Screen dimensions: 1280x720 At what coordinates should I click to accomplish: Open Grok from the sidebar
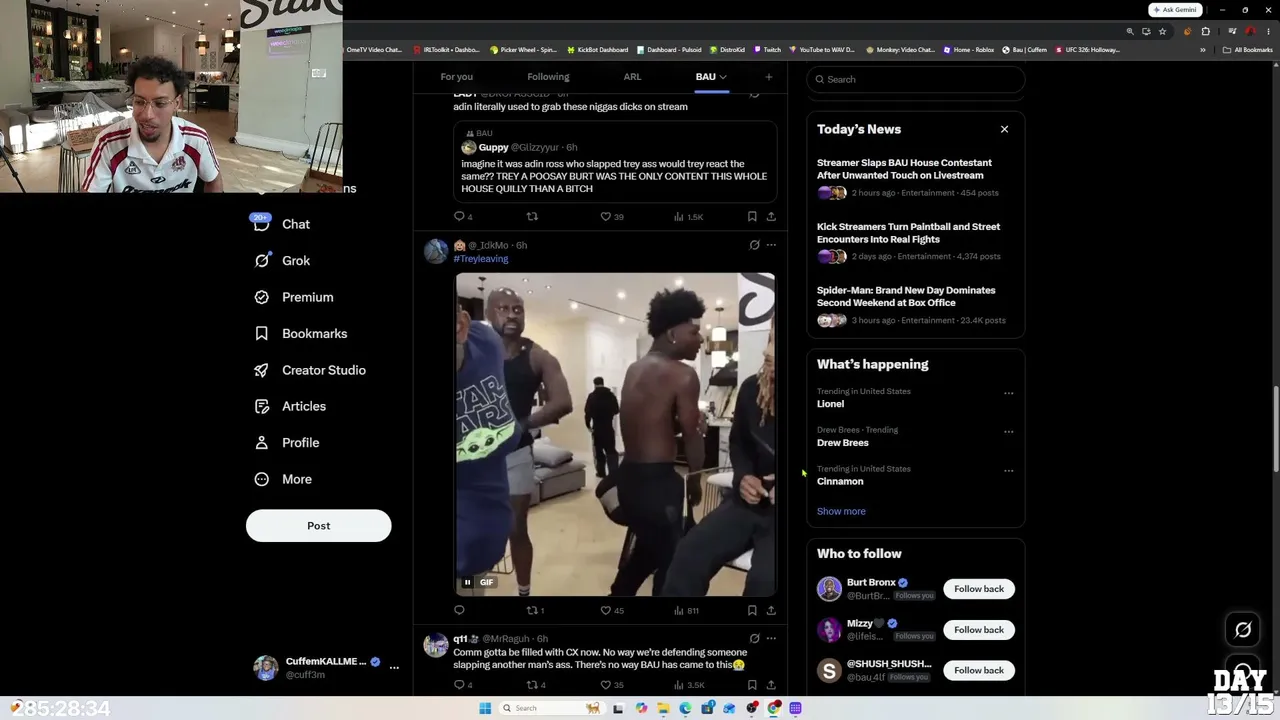[x=282, y=260]
